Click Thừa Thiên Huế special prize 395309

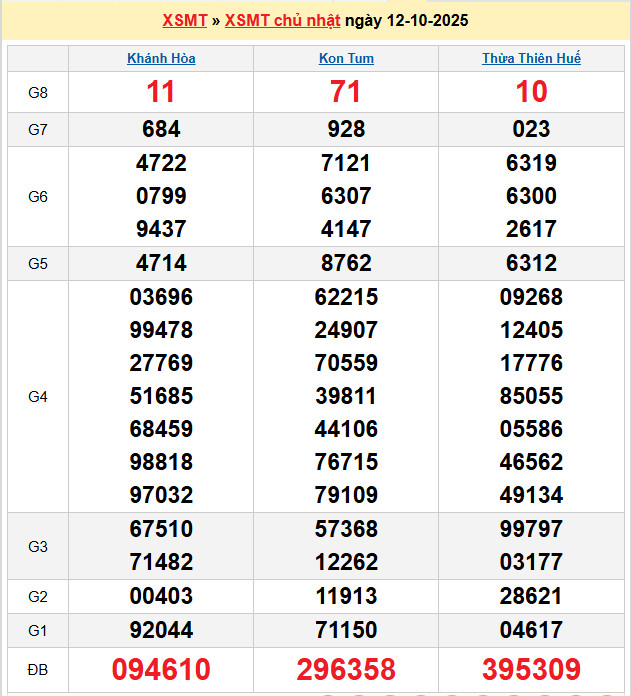click(x=531, y=669)
